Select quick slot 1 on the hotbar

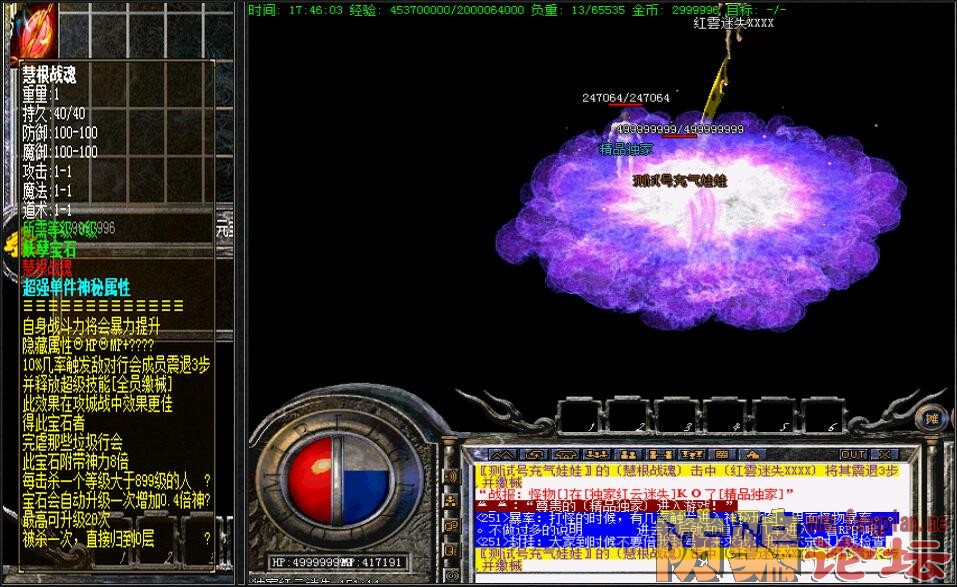pyautogui.click(x=579, y=416)
